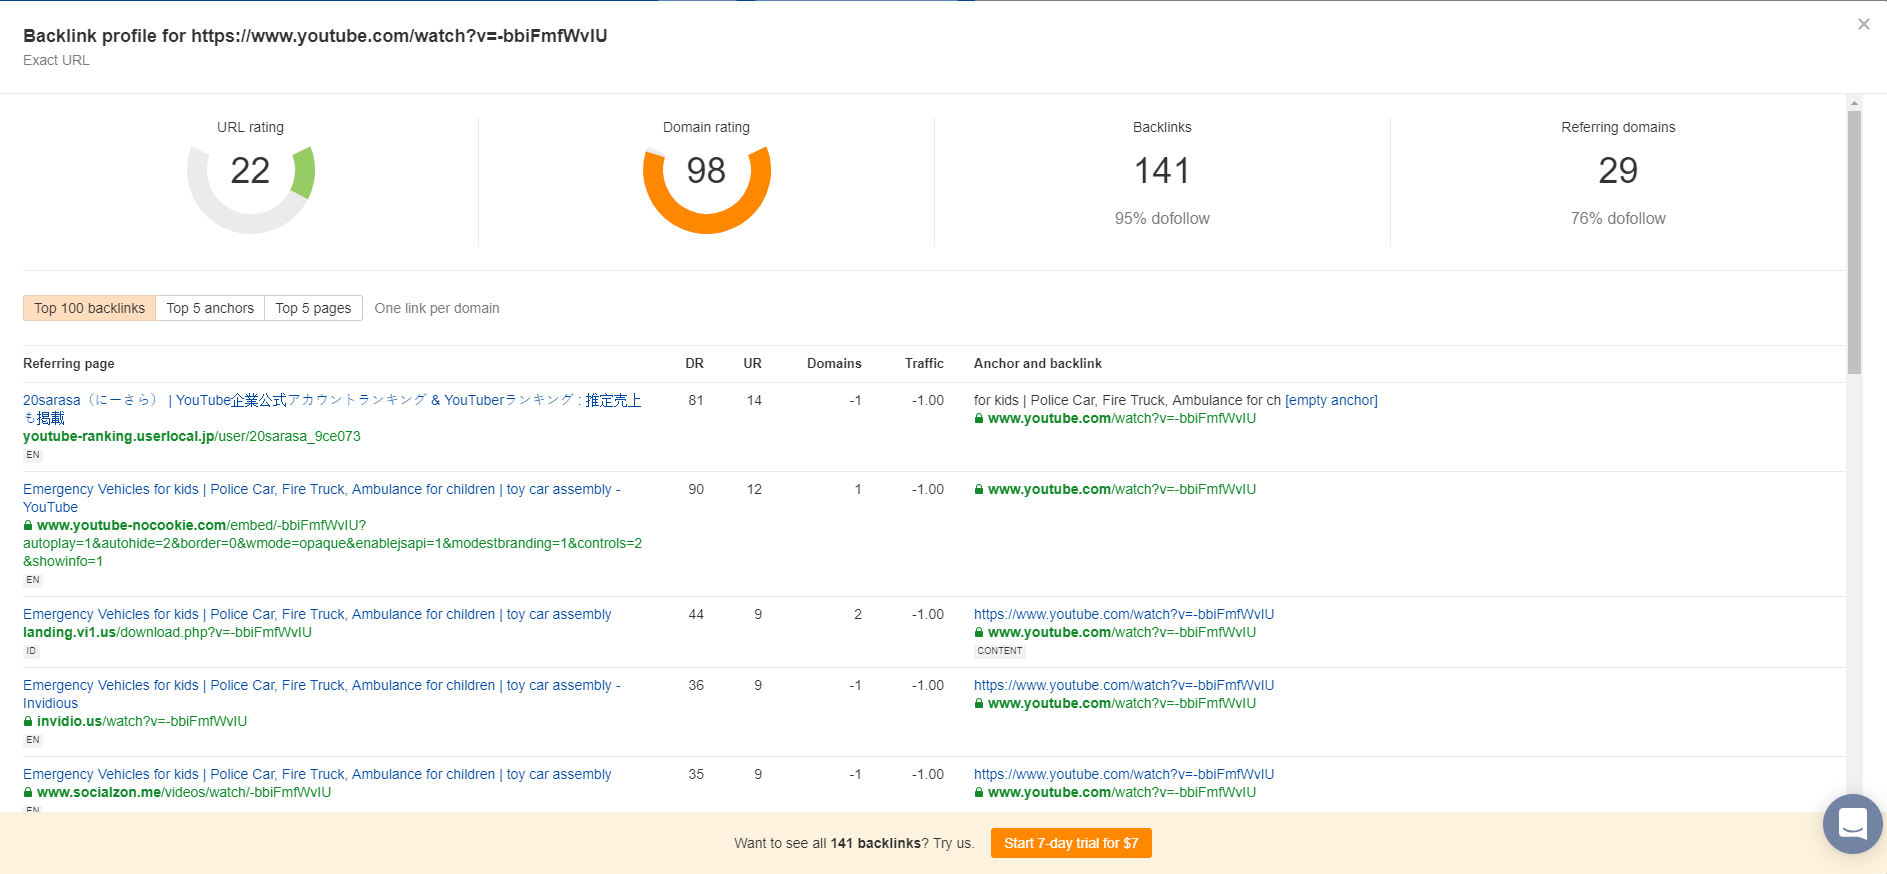
Task: Click lock icon beside invidio.us URL
Action: pos(28,721)
